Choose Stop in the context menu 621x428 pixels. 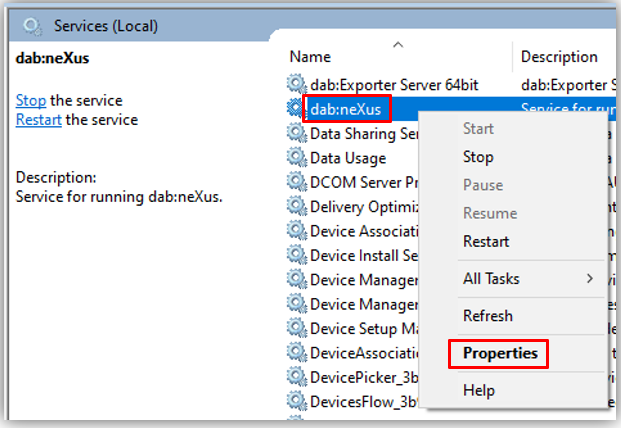[478, 157]
